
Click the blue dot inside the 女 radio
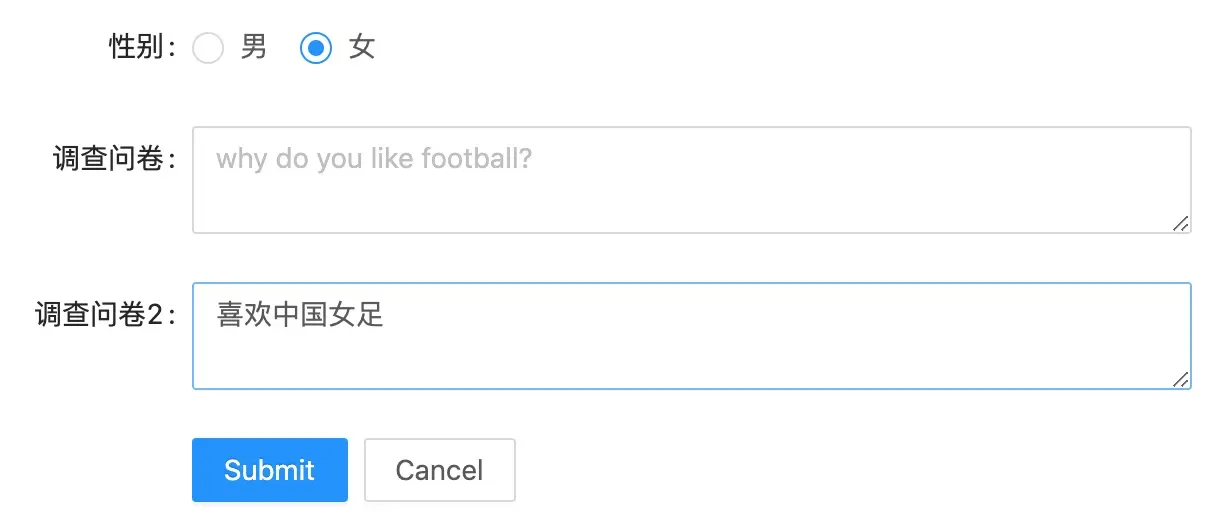[316, 48]
